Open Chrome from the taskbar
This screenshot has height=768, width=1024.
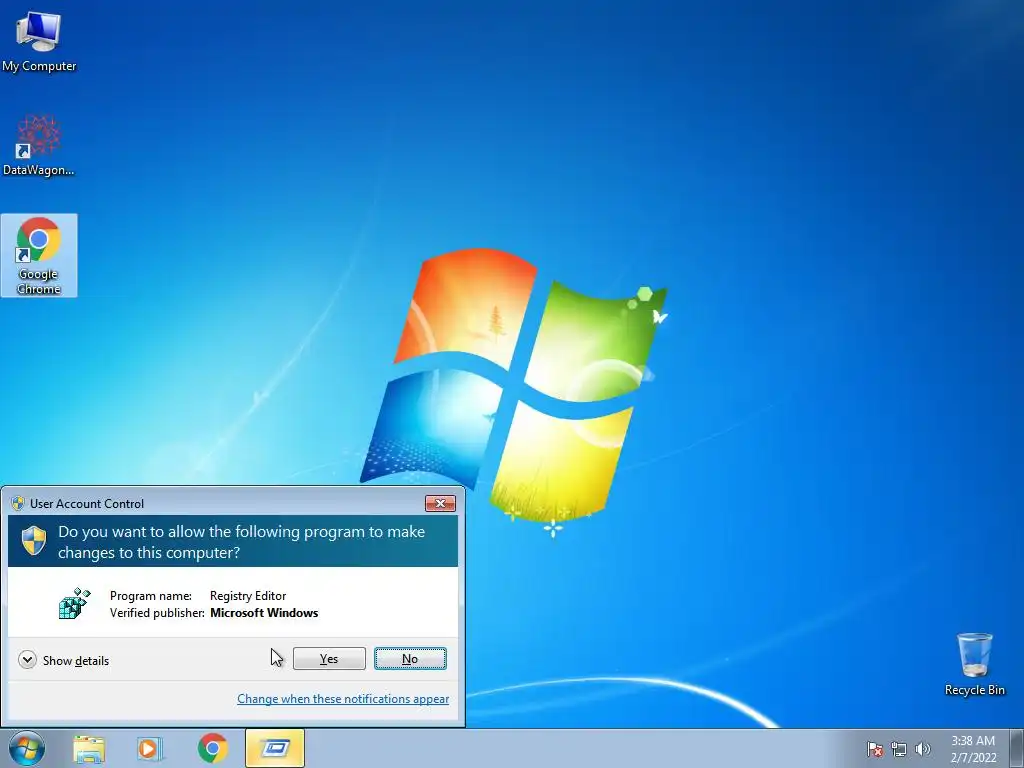212,748
